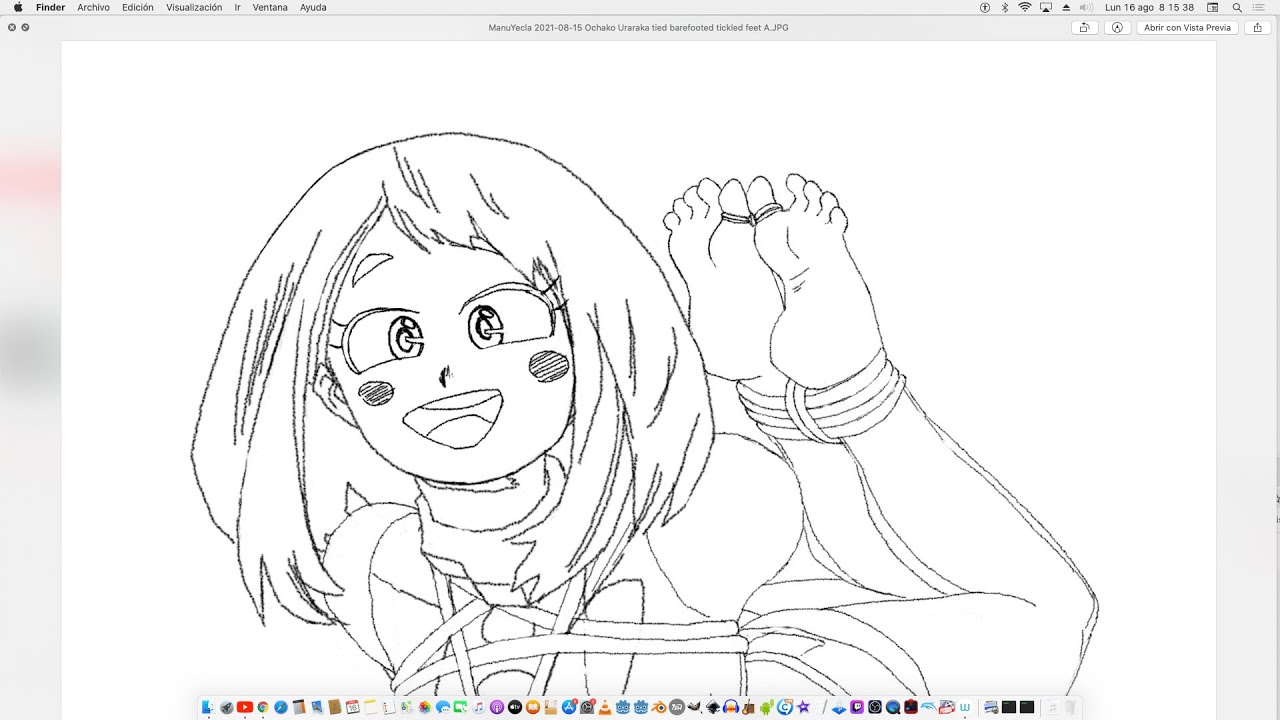Launch Audacity headphones icon in Dock

(x=731, y=707)
